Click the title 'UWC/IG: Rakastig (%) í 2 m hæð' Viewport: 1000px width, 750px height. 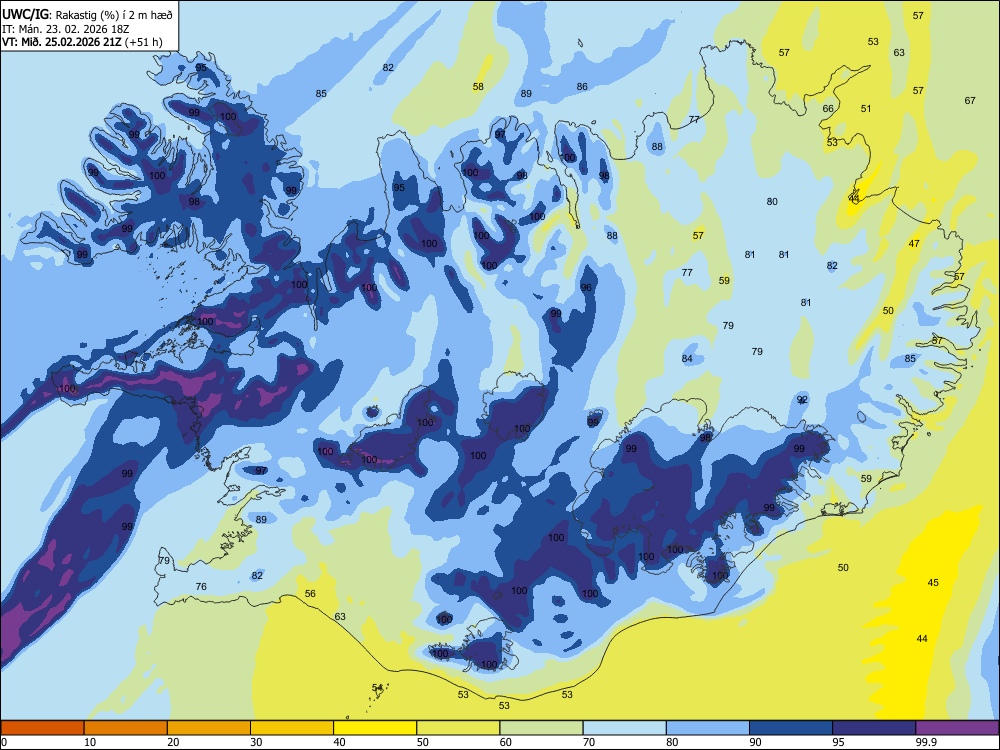tap(87, 15)
